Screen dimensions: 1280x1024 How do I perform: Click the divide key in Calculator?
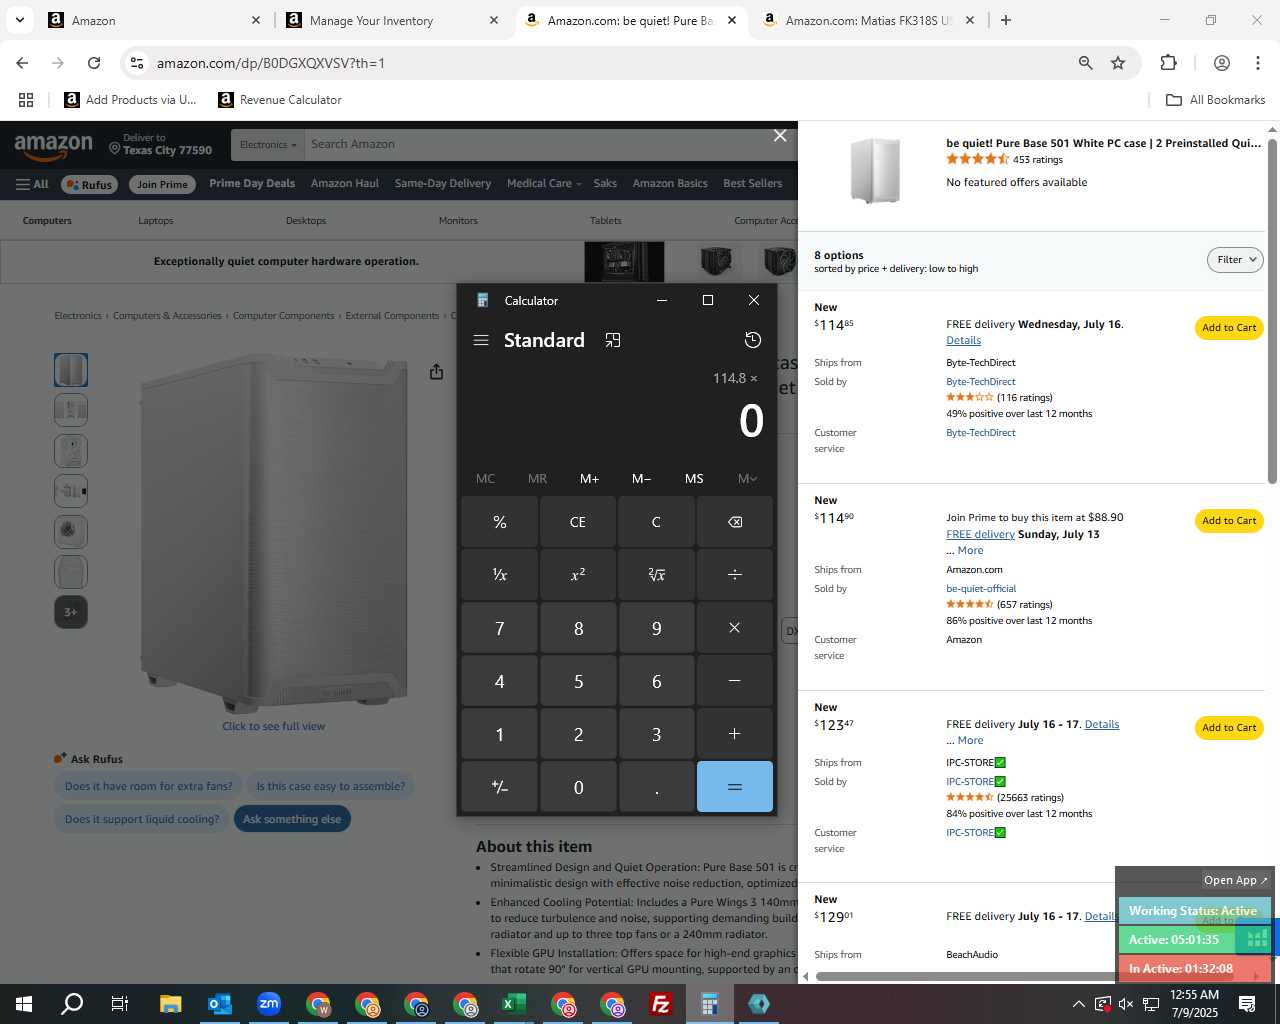pos(735,575)
